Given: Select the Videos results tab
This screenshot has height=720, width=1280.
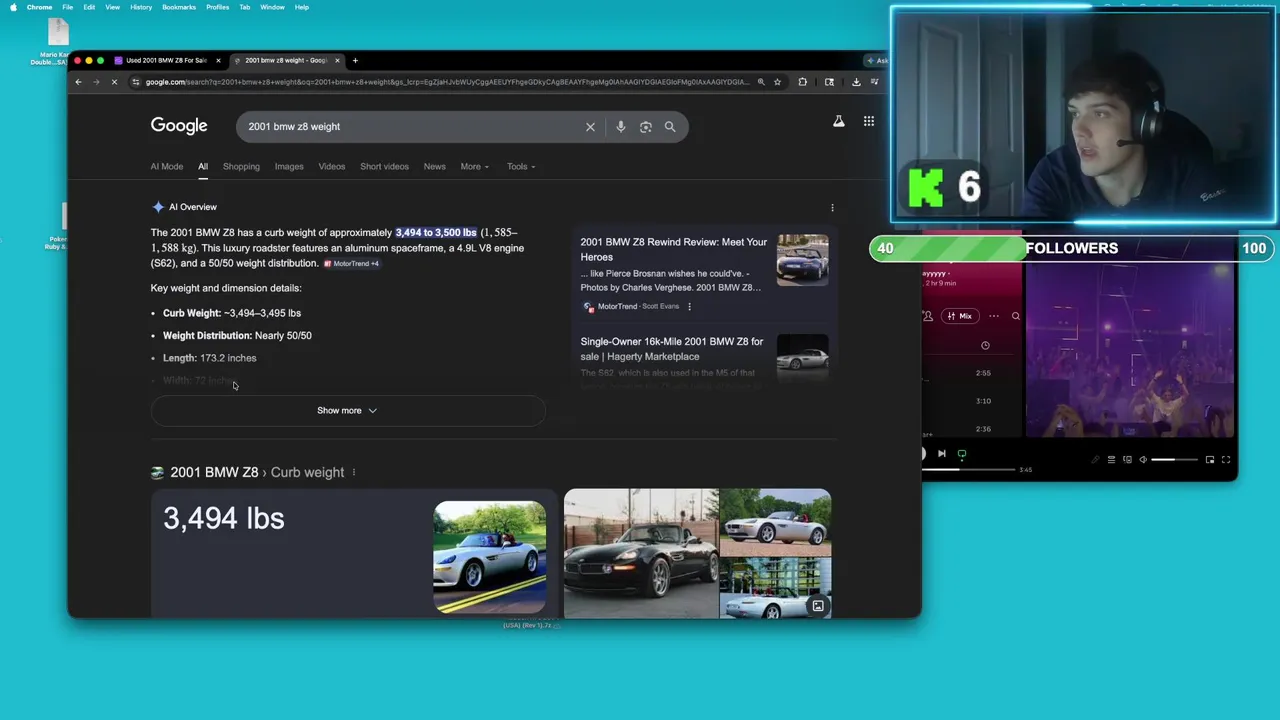Looking at the screenshot, I should tap(331, 167).
